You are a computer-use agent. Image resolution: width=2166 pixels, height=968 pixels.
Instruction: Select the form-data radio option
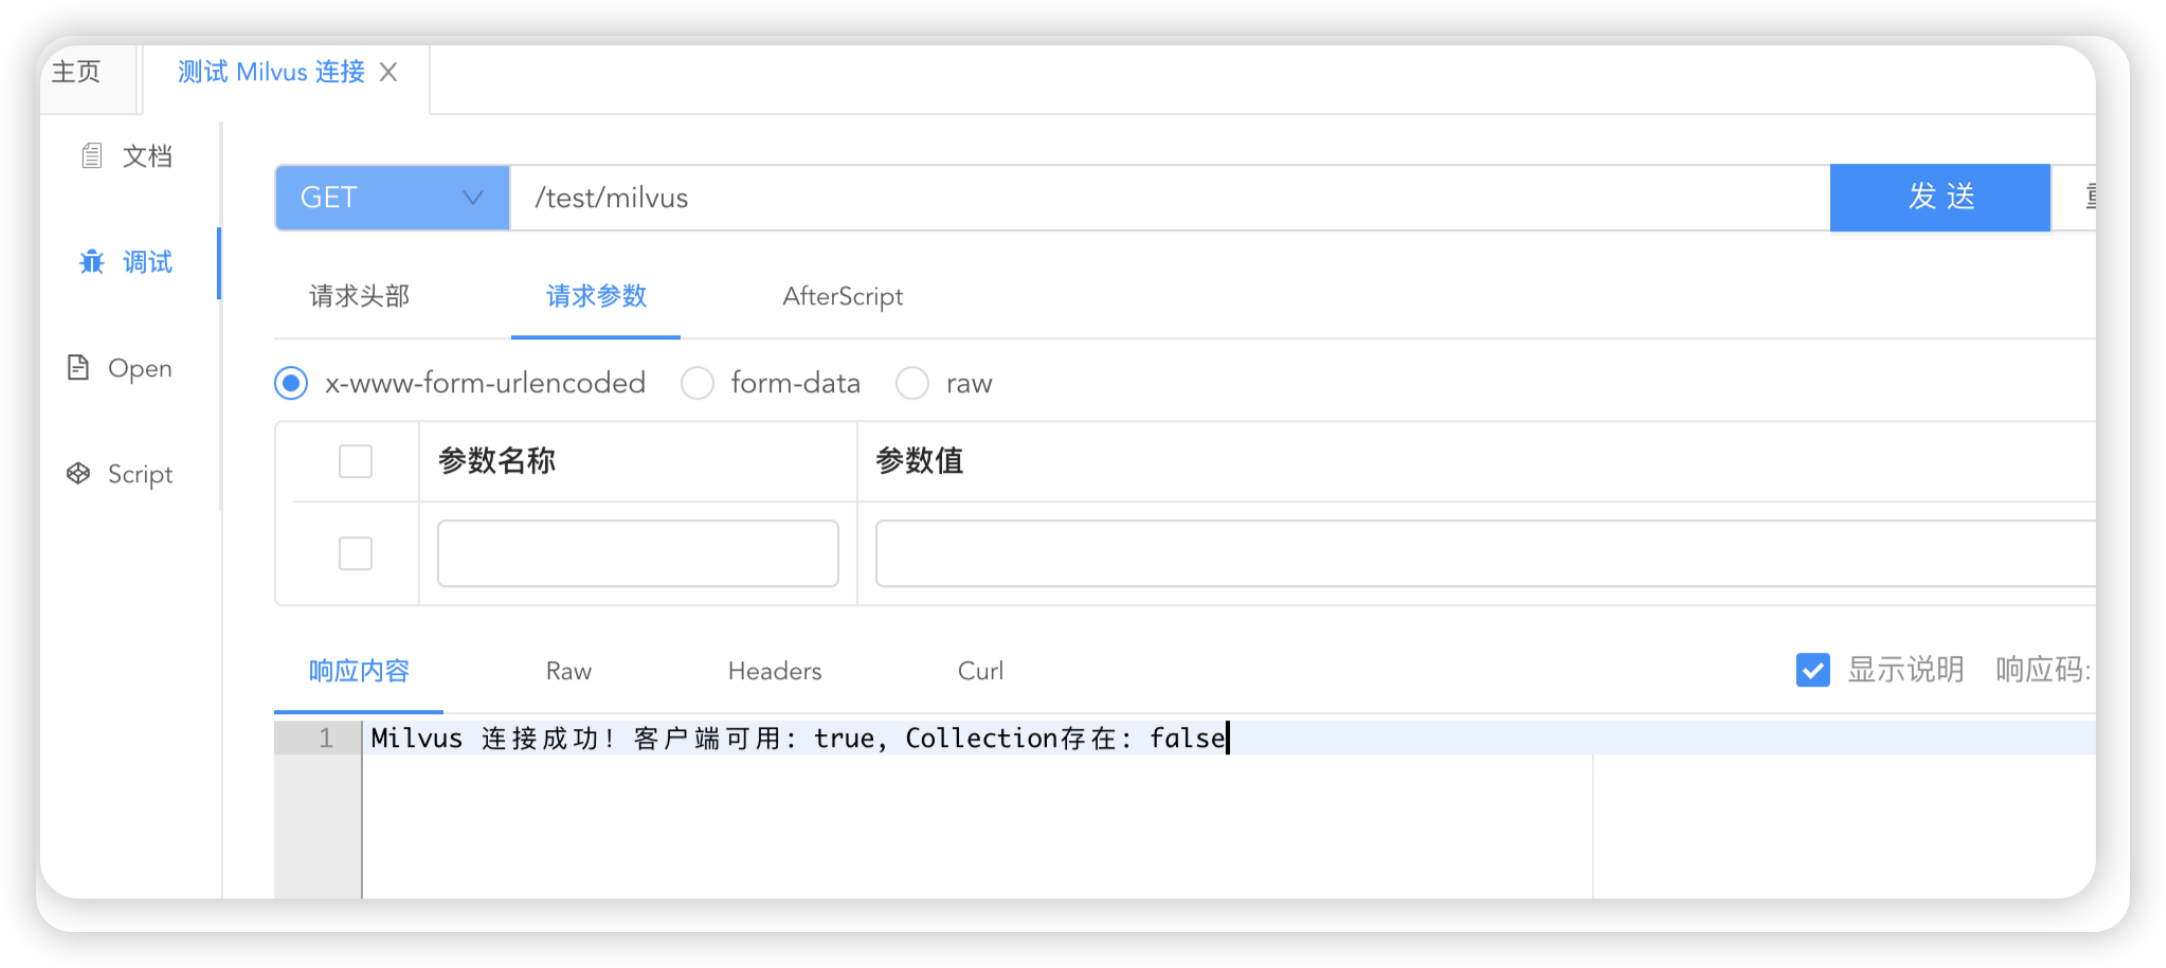(697, 383)
